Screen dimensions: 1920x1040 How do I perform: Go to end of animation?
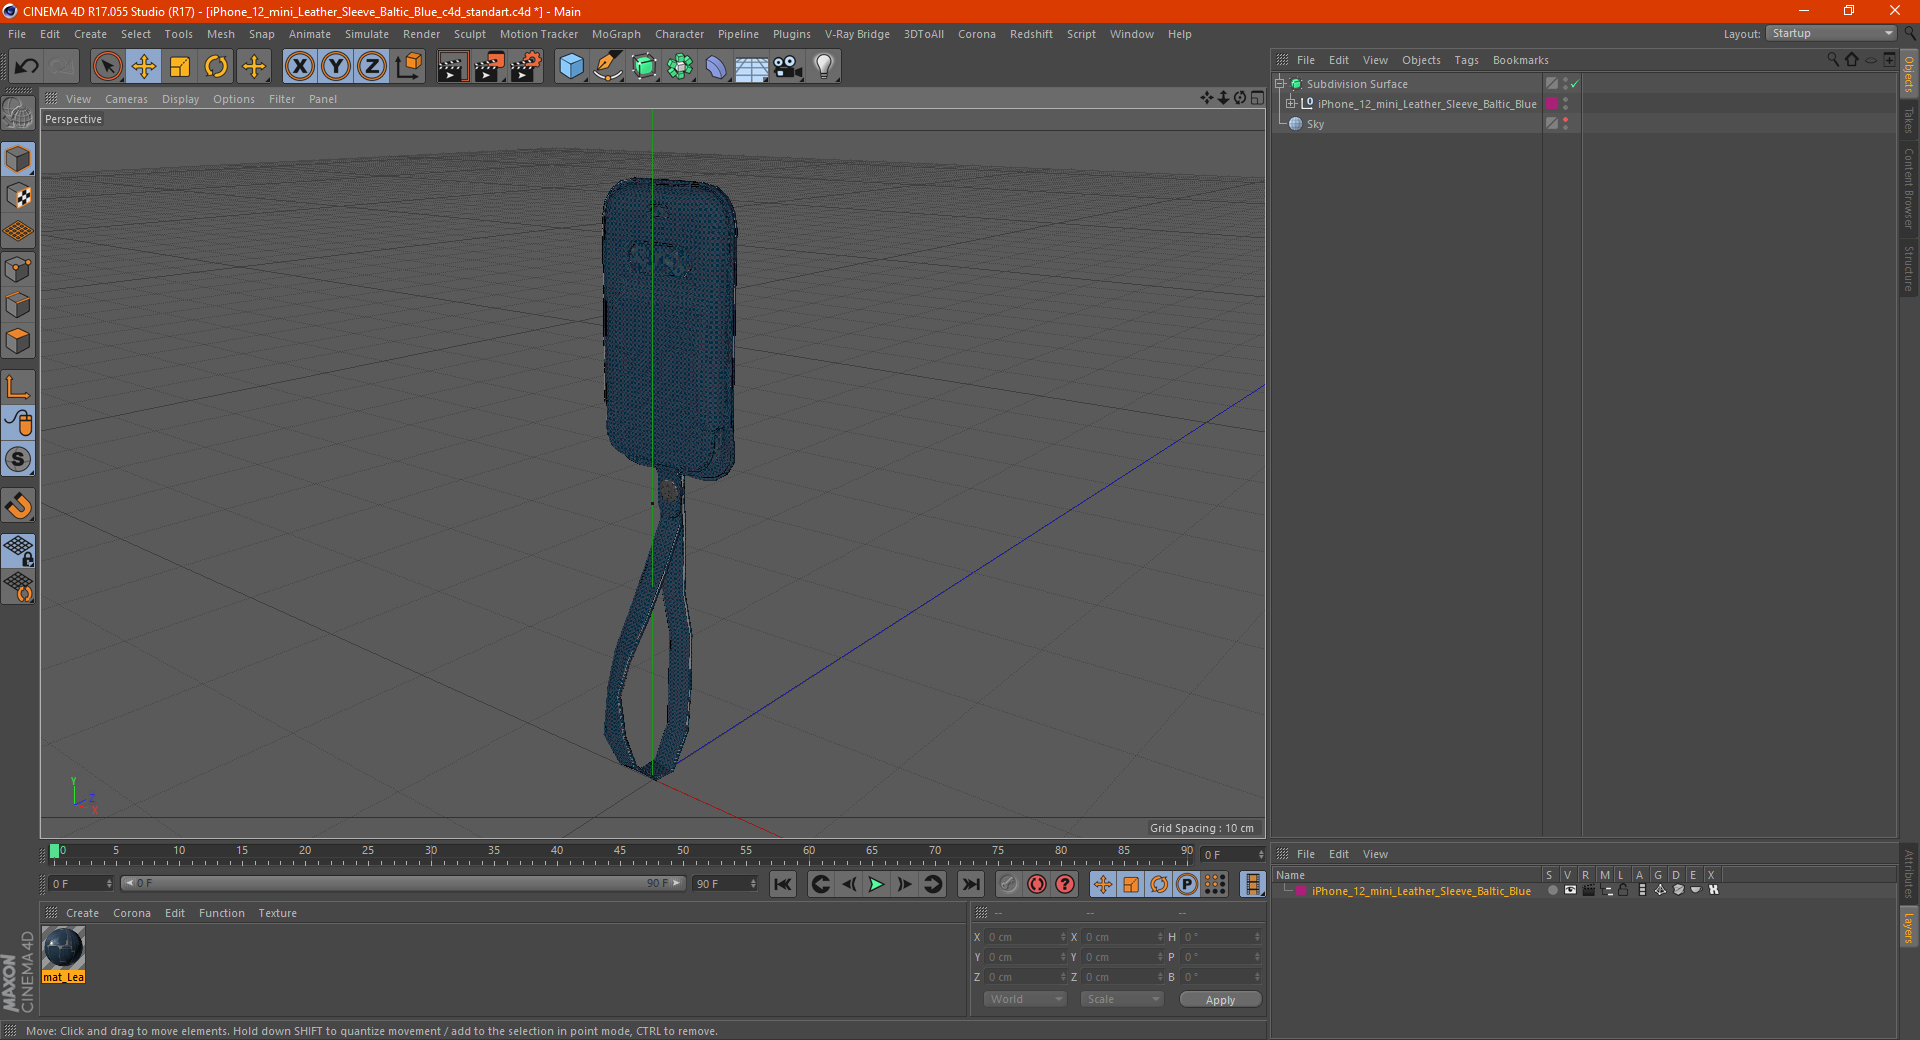970,884
